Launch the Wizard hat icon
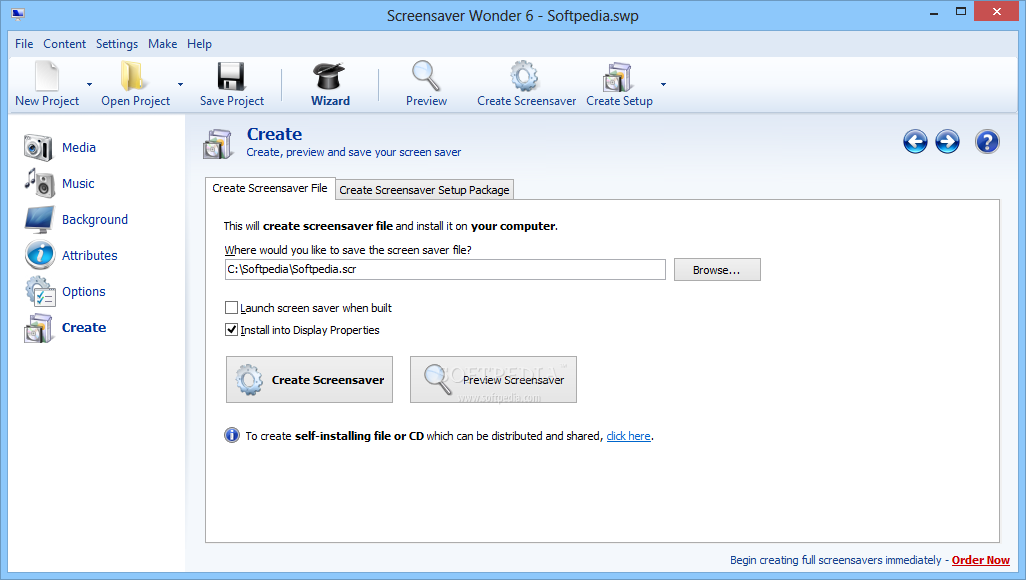 click(329, 76)
